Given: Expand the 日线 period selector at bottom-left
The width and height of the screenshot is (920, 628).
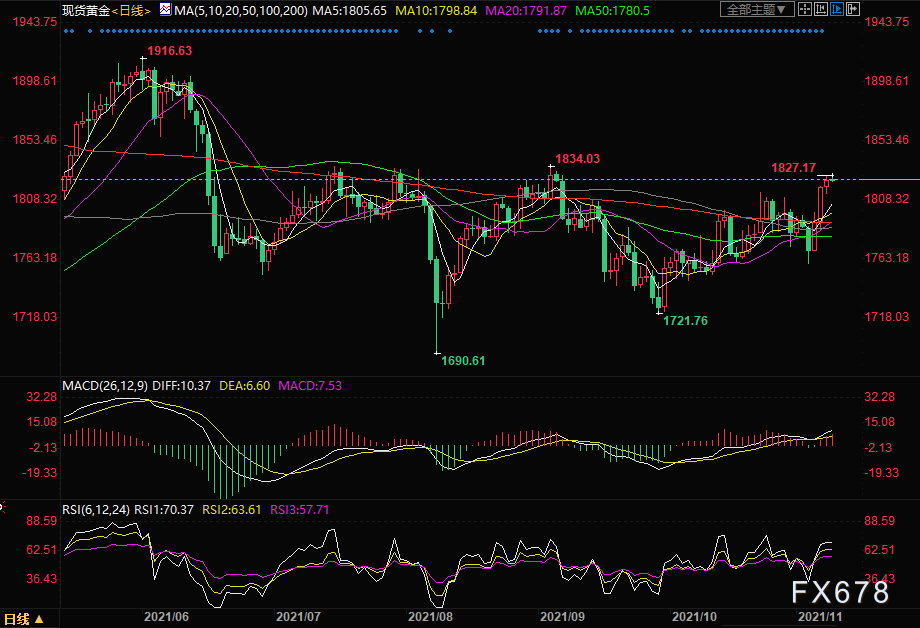Looking at the screenshot, I should point(23,619).
